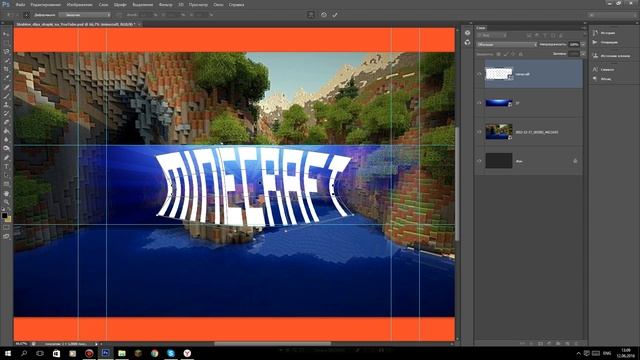640x360 pixels.
Task: Select the Pen tool
Action: point(6,158)
